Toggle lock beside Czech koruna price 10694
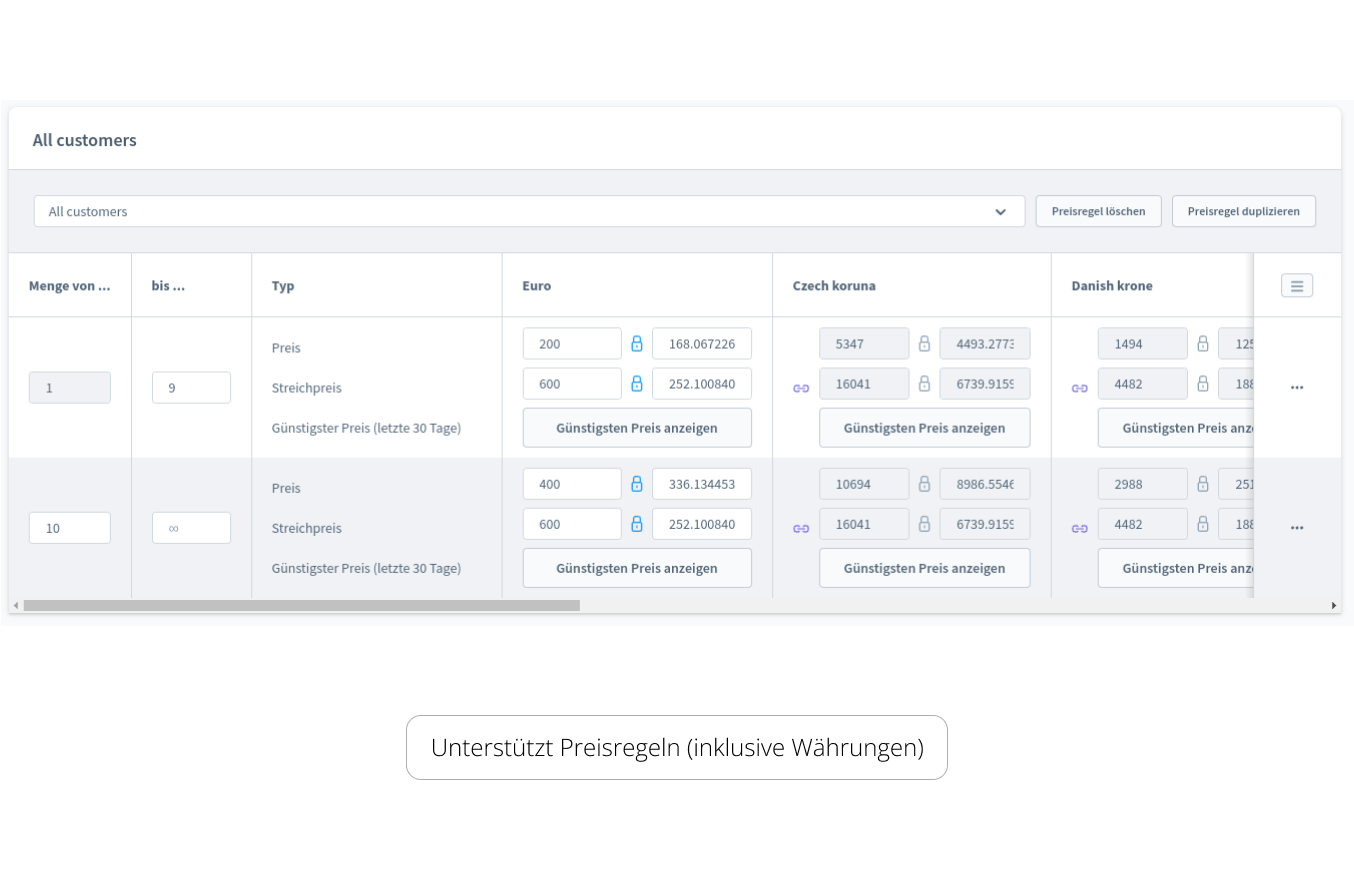The image size is (1354, 880). [925, 484]
